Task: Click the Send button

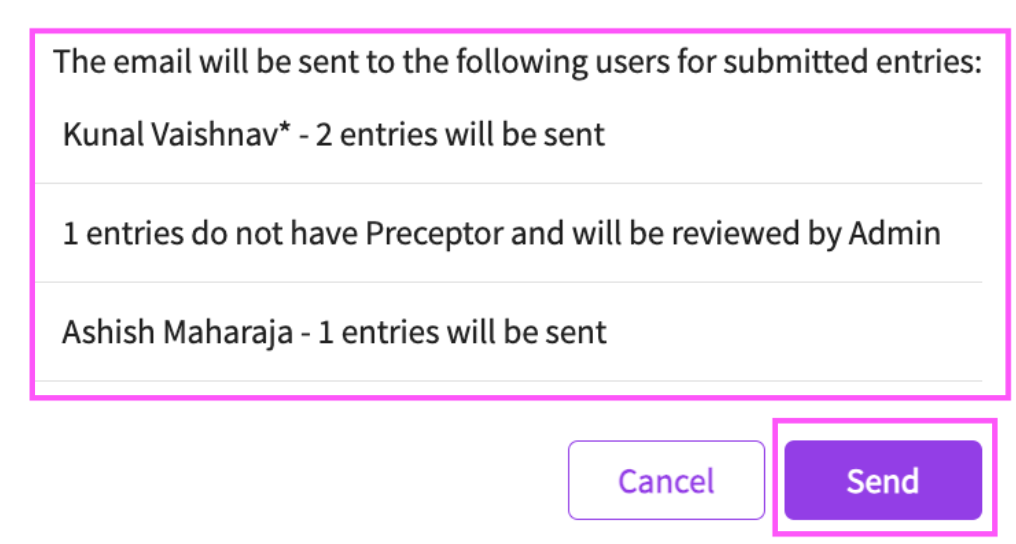Action: click(883, 480)
